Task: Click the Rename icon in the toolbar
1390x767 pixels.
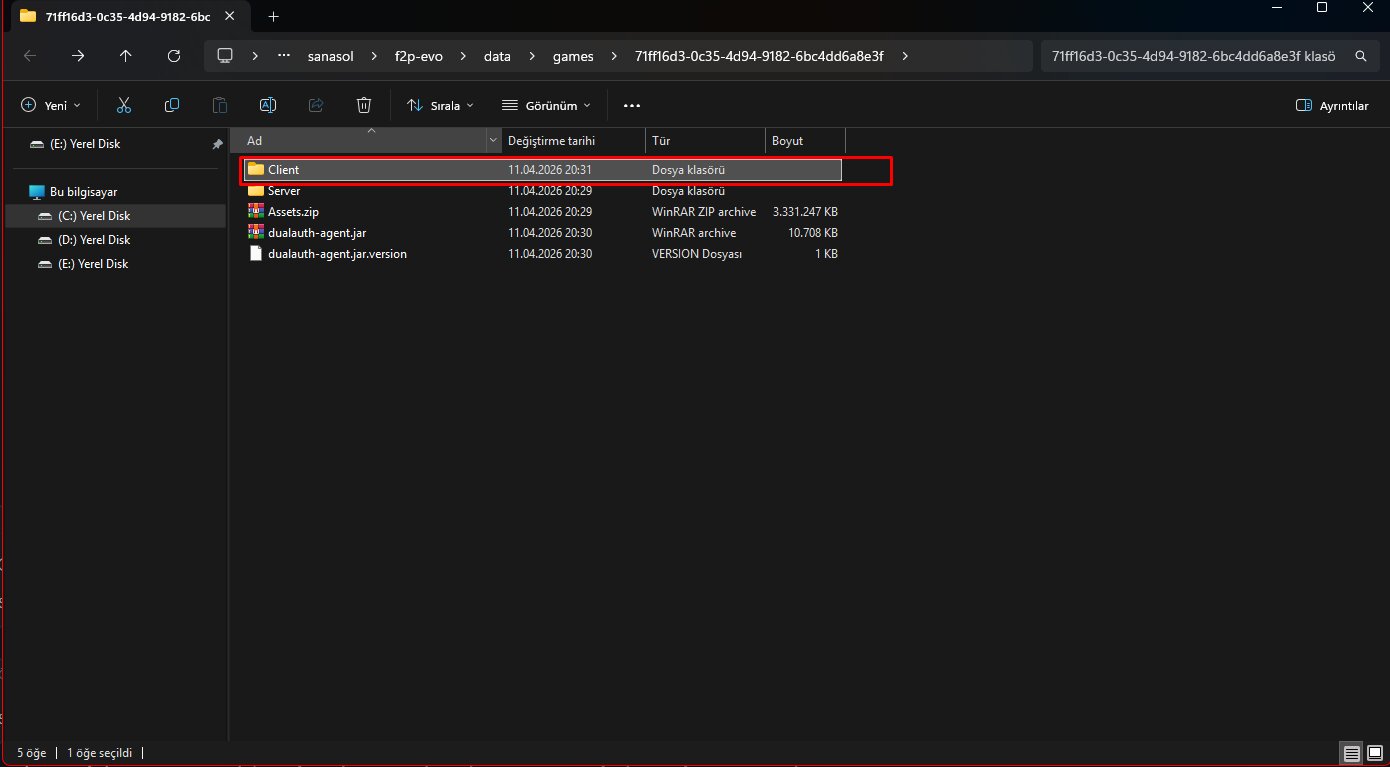Action: click(x=267, y=105)
